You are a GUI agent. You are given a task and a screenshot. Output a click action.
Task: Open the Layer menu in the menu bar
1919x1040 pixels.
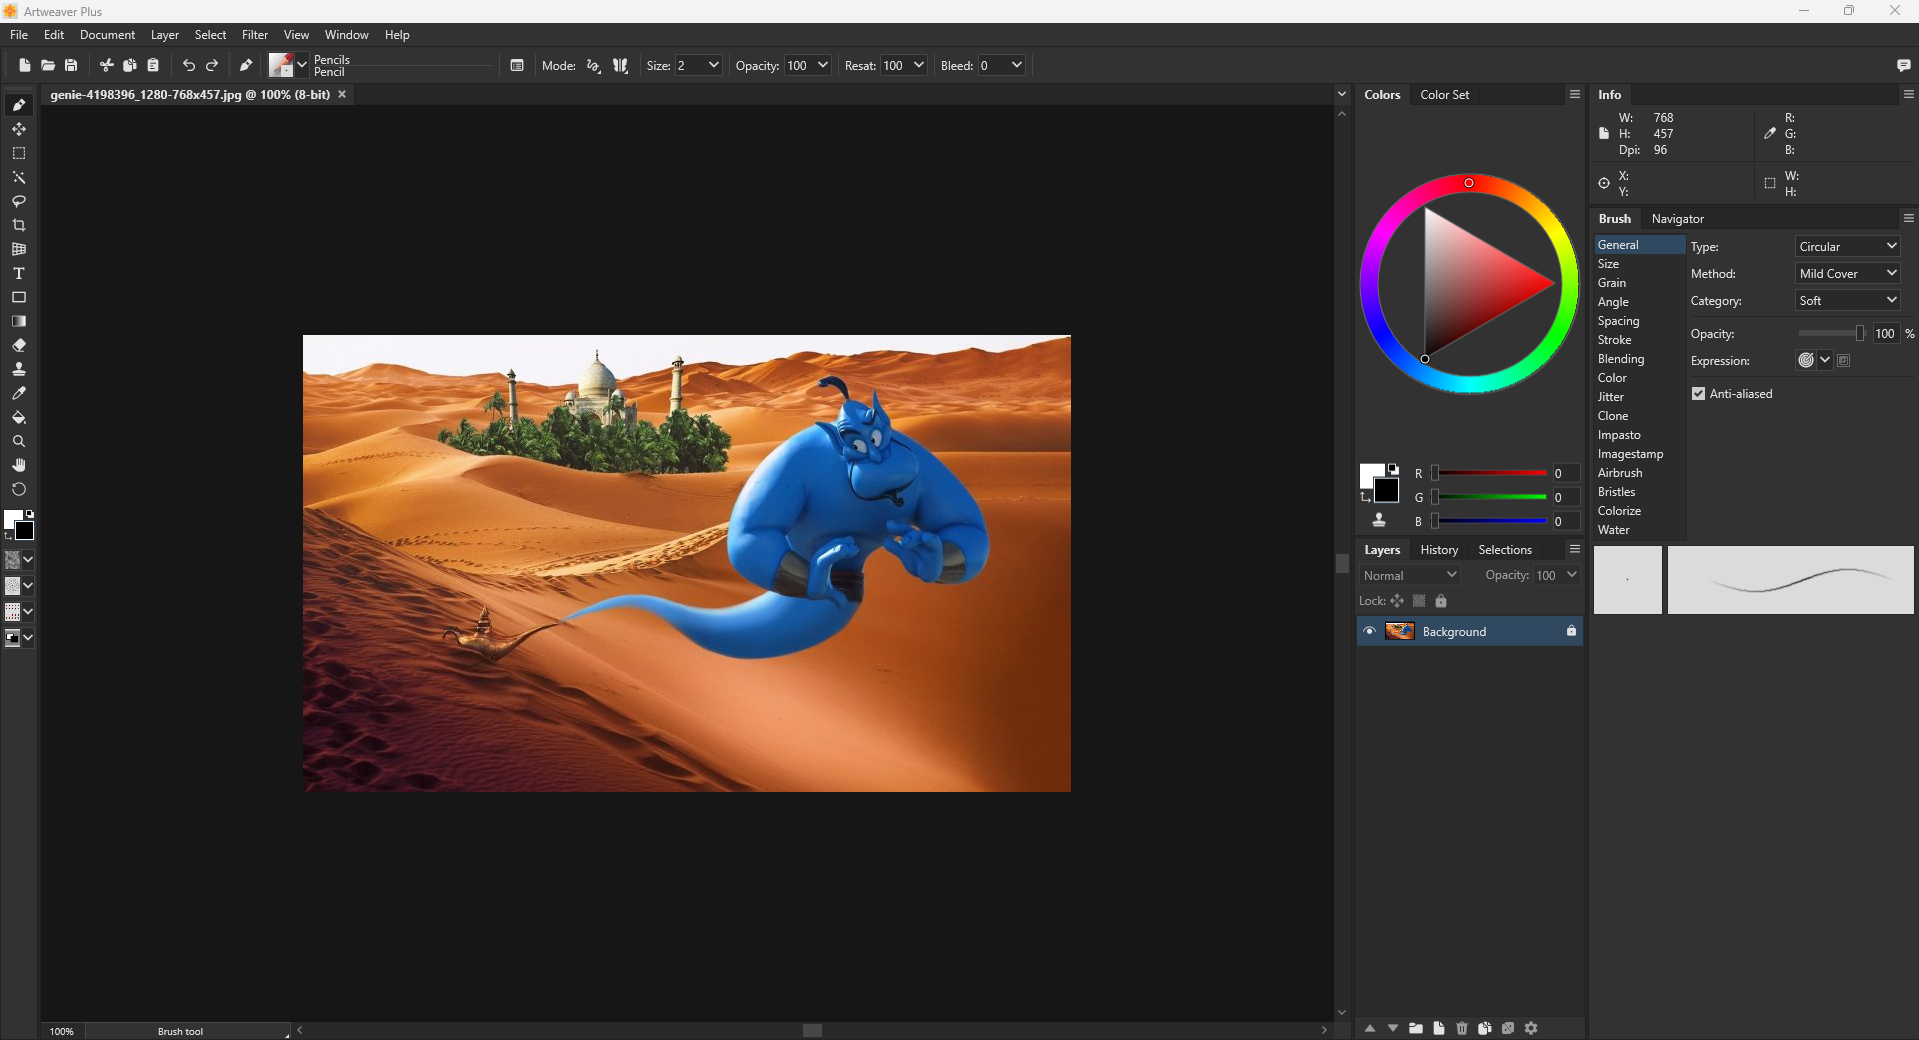click(165, 35)
